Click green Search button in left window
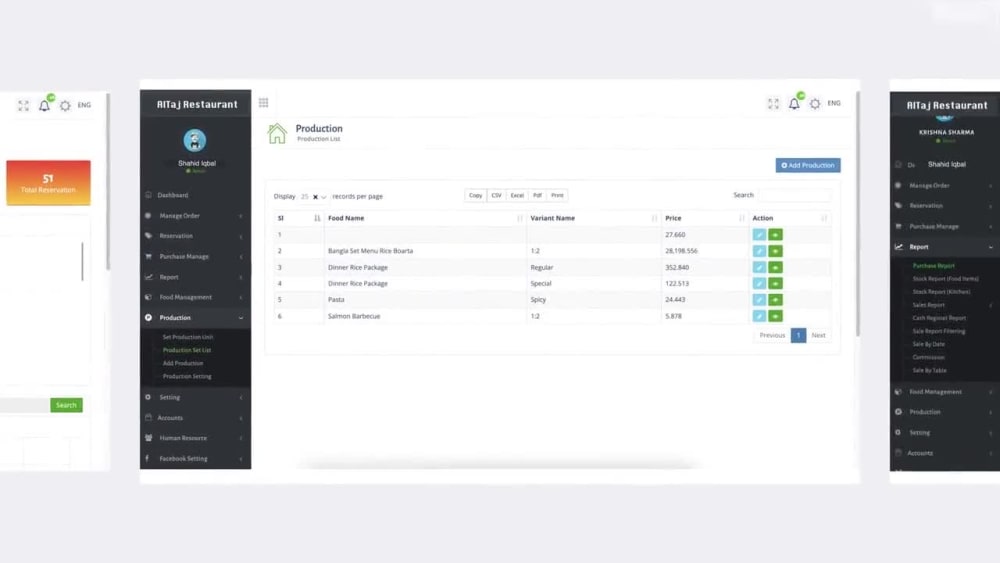The image size is (1000, 563). [x=66, y=405]
